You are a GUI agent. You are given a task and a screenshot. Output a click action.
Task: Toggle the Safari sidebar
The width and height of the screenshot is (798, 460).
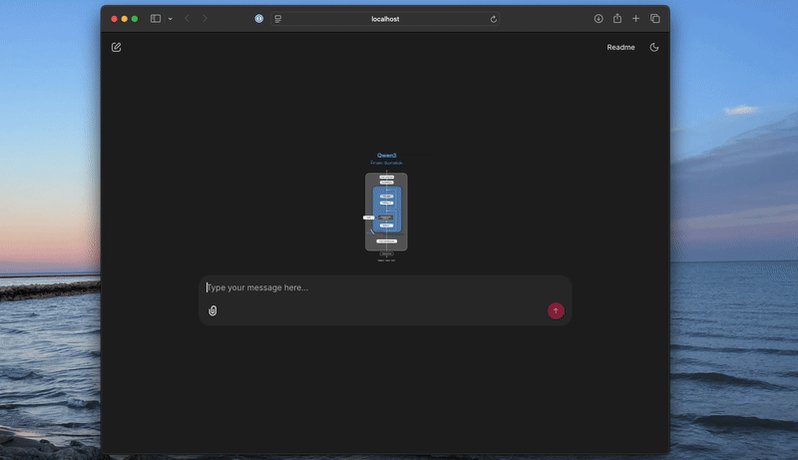coord(155,19)
